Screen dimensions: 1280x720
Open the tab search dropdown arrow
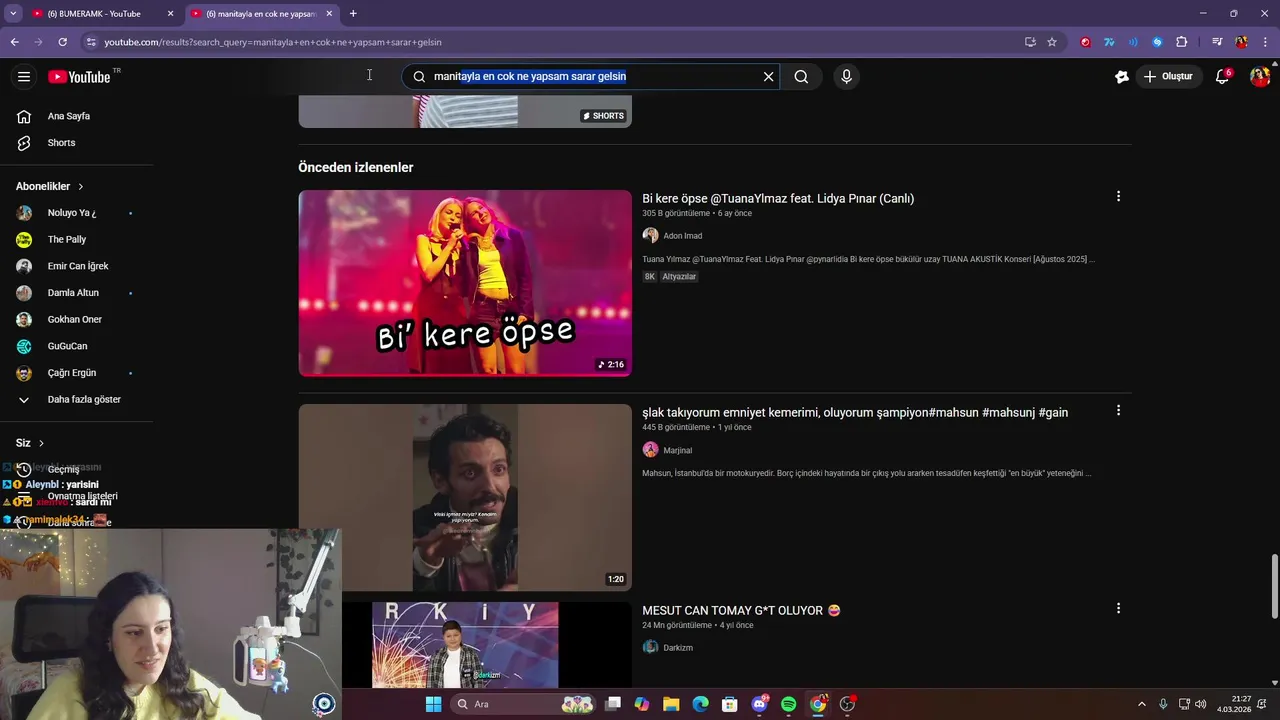13,14
